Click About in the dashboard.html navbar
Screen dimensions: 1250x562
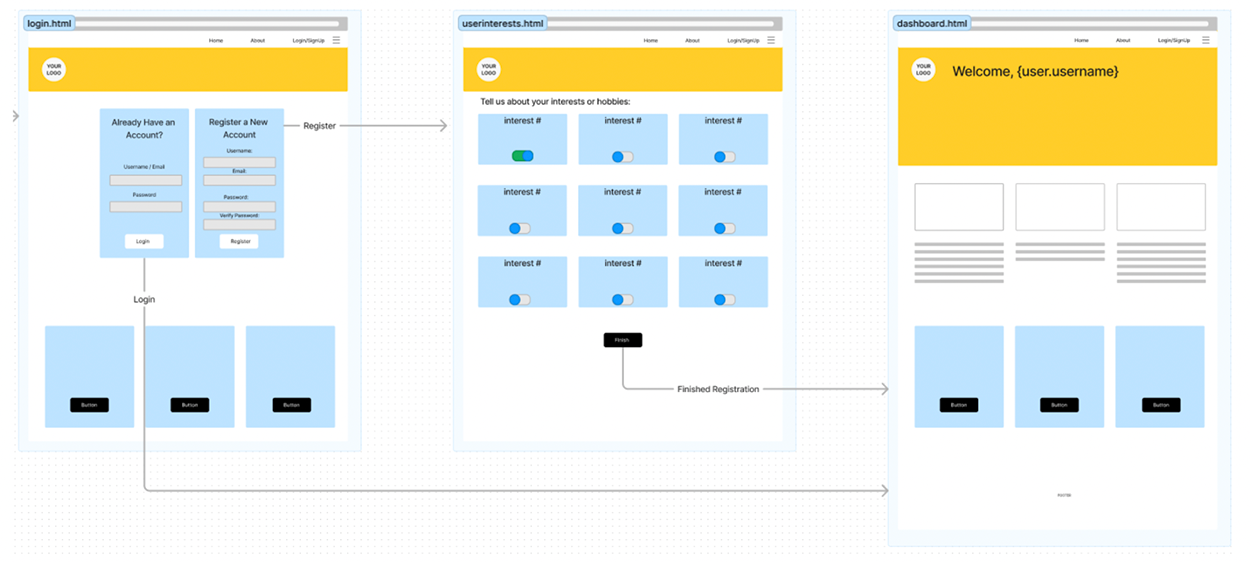coord(1123,41)
